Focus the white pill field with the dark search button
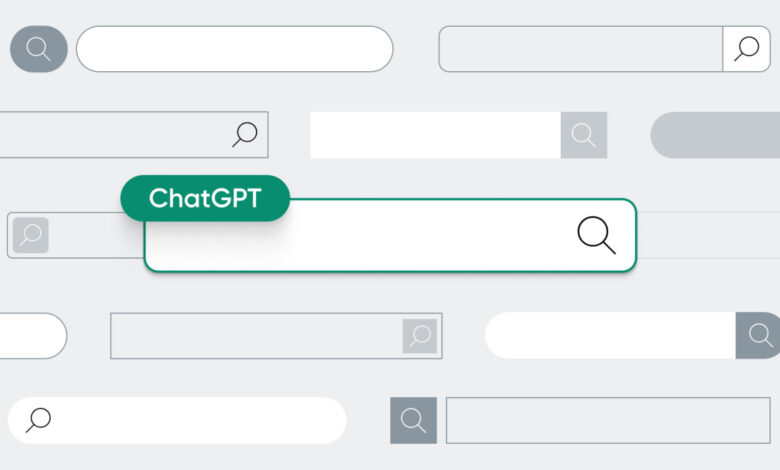Image resolution: width=780 pixels, height=470 pixels. [x=610, y=335]
